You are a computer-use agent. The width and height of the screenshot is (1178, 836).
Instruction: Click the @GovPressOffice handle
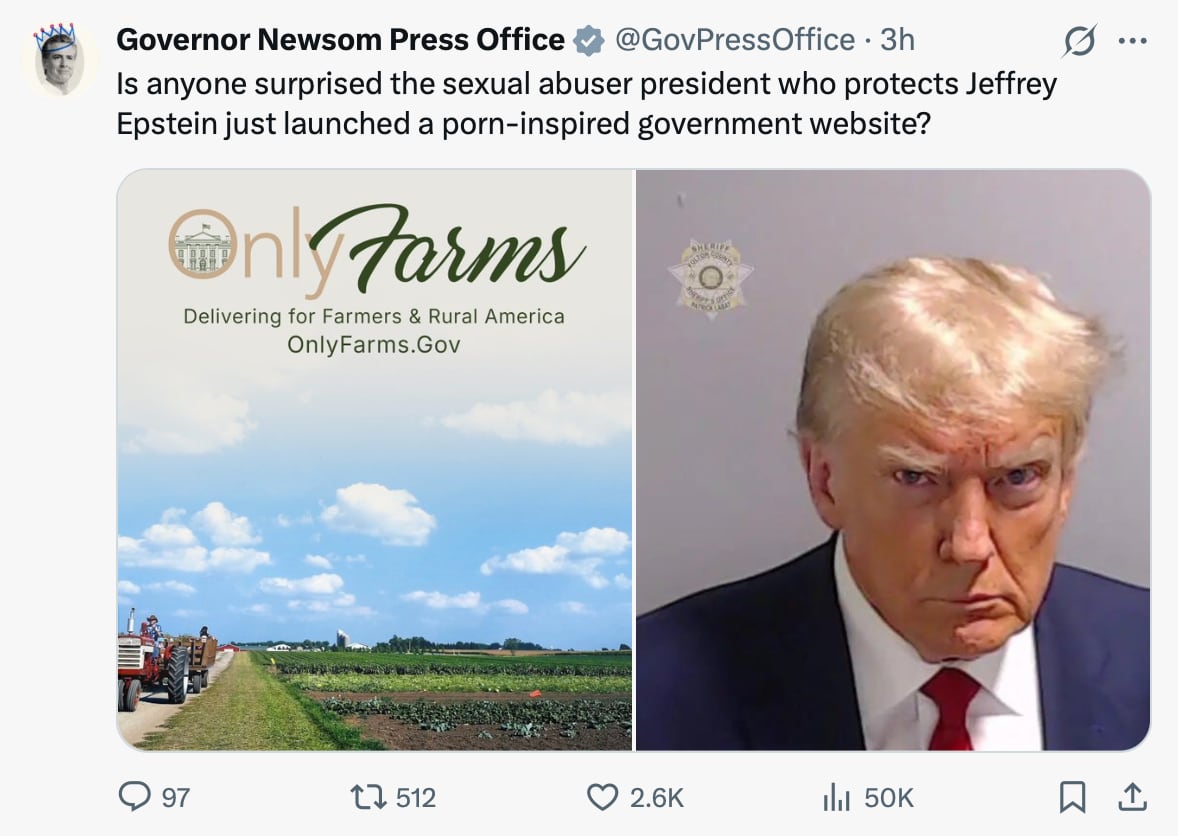tap(733, 40)
